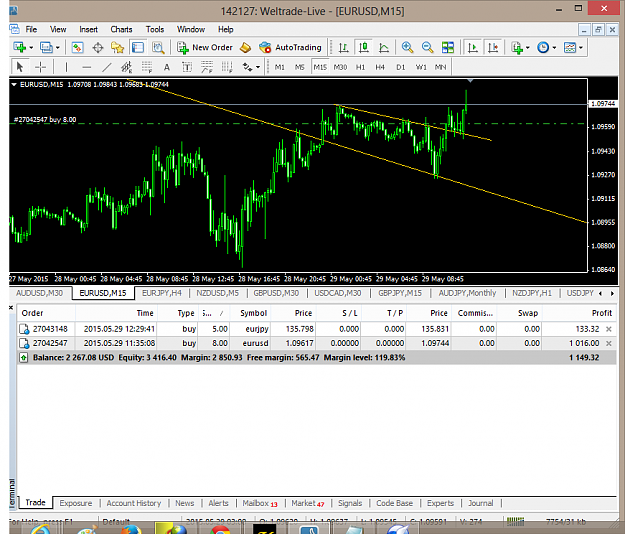Viewport: 625px width, 534px height.
Task: Open the Profiles dropdown arrow
Action: coord(58,48)
